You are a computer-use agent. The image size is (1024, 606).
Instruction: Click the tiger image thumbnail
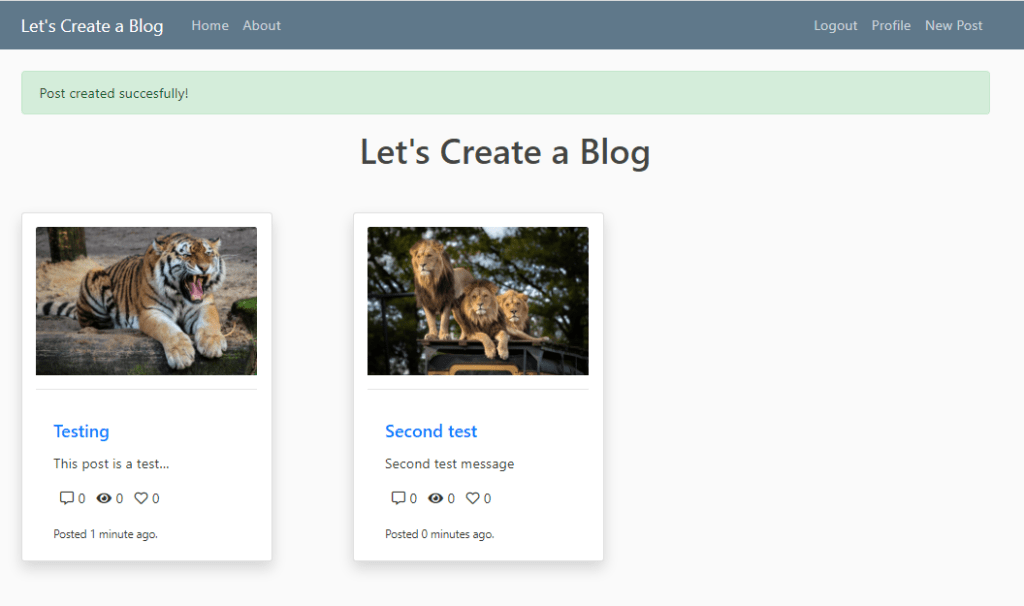(146, 301)
